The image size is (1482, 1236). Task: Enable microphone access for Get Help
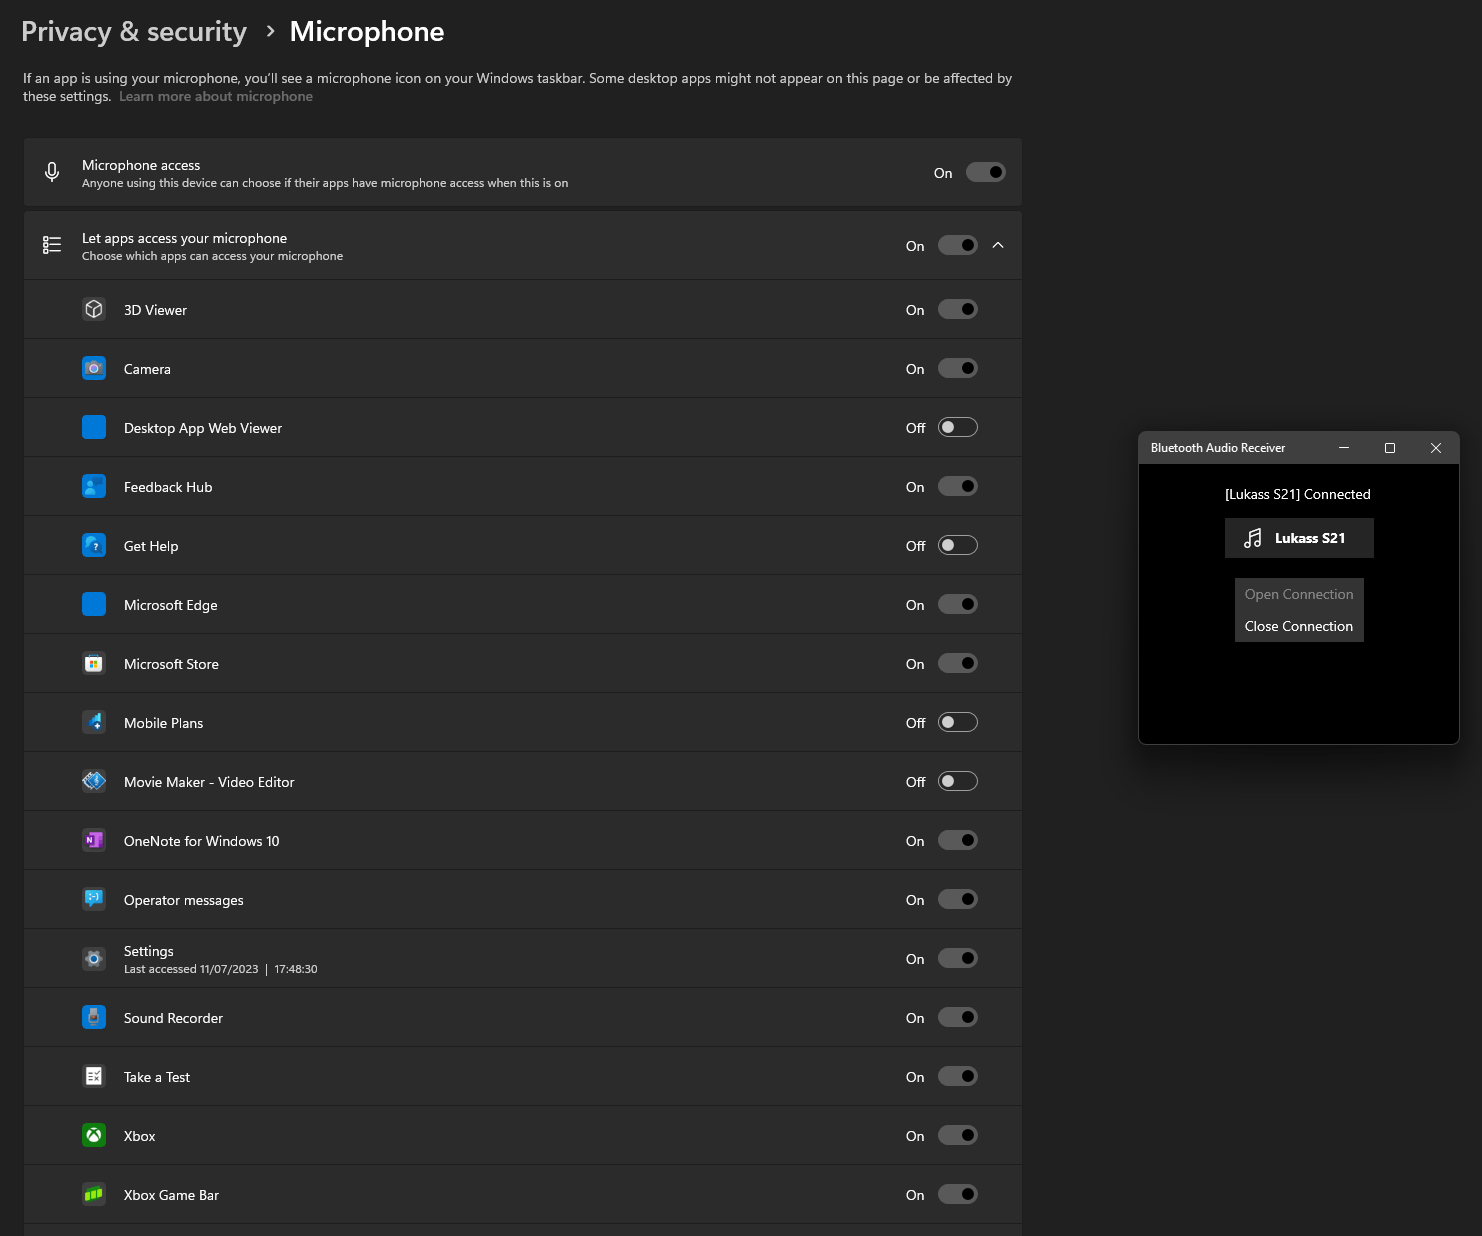pyautogui.click(x=958, y=545)
